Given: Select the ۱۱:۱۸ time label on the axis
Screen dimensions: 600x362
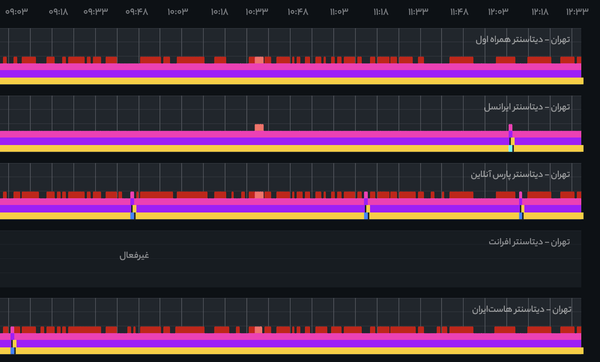Looking at the screenshot, I should coord(381,12).
